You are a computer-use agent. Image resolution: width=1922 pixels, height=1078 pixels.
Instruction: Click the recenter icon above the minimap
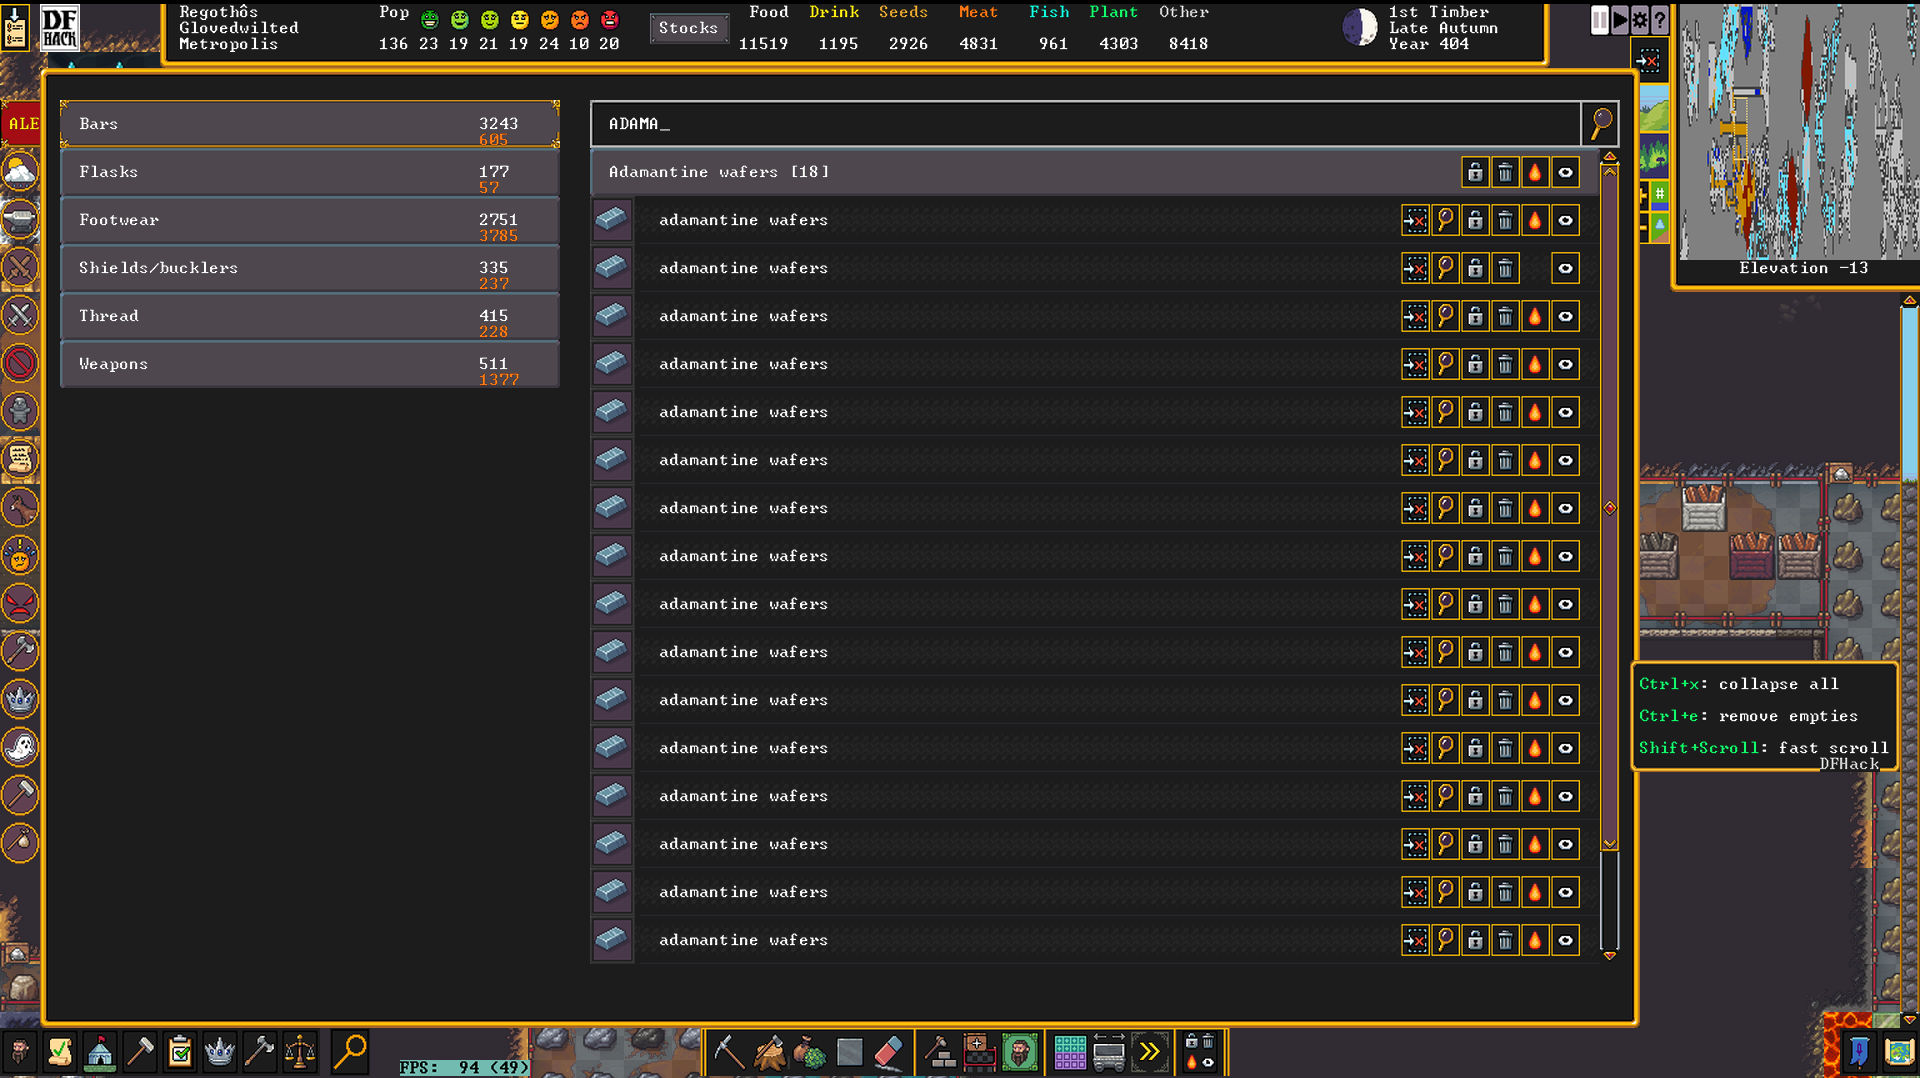point(1648,61)
